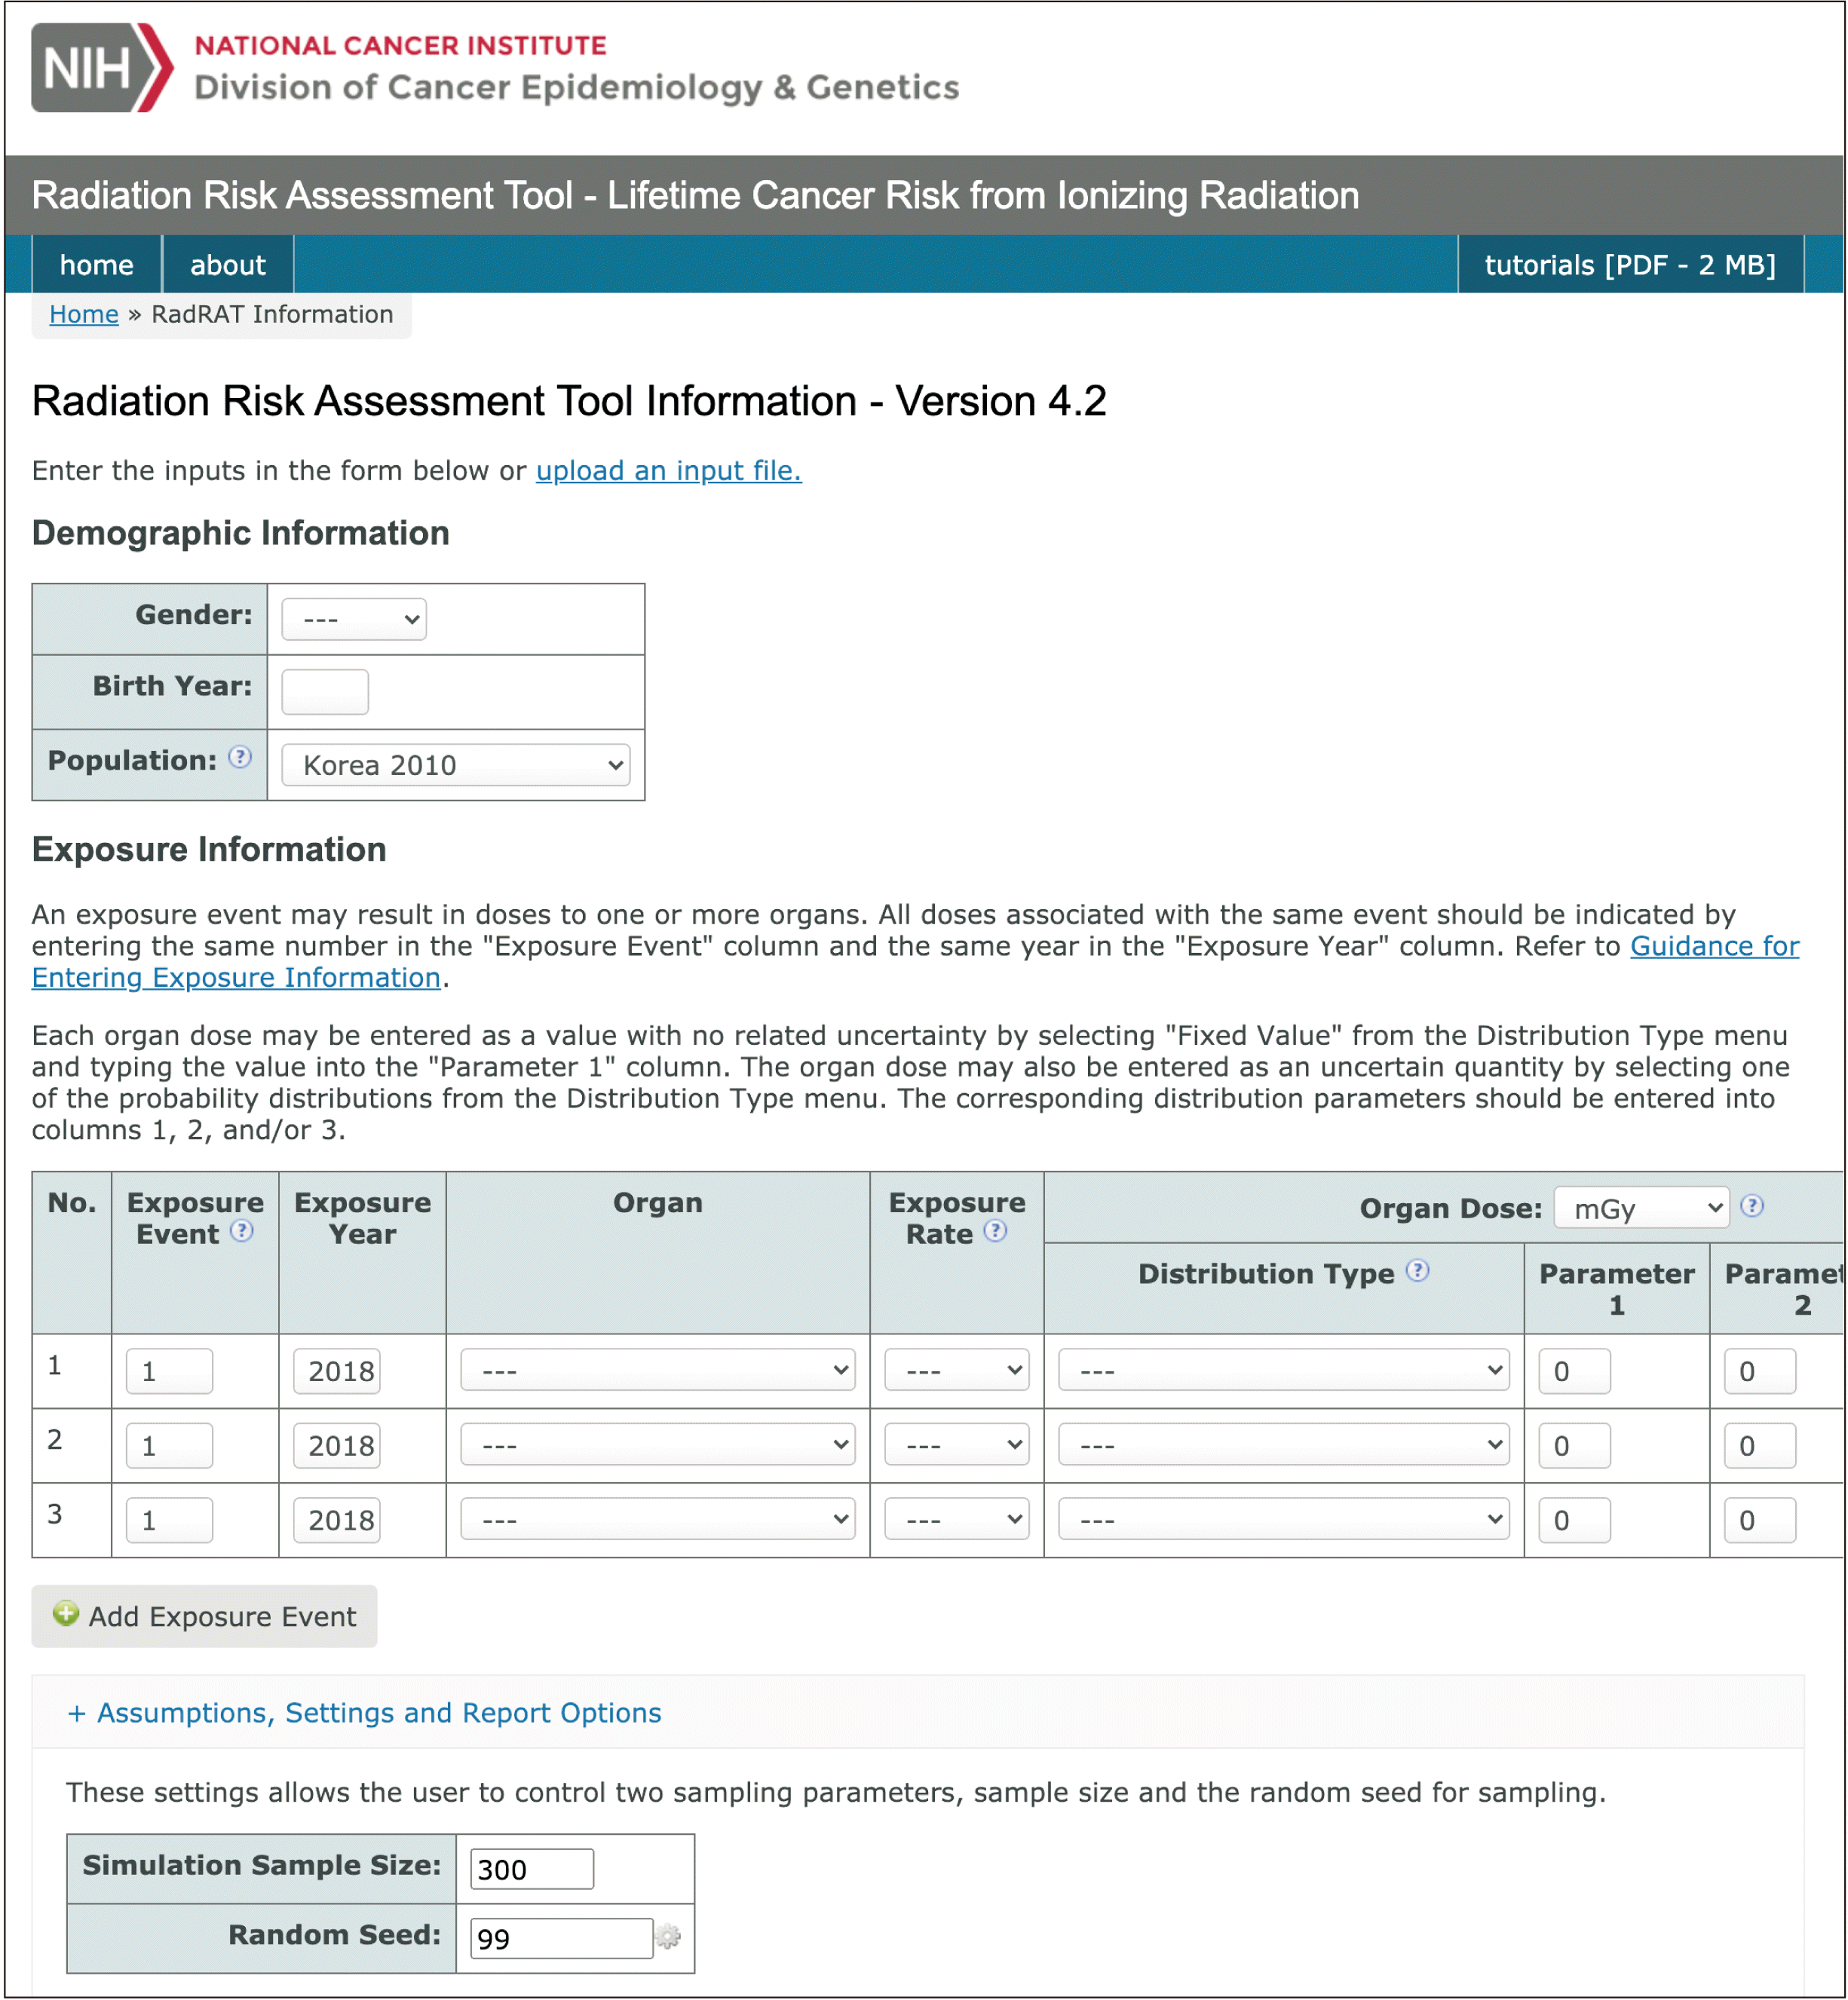Click the Distribution Type help icon
Image resolution: width=1848 pixels, height=2000 pixels.
coord(1418,1271)
